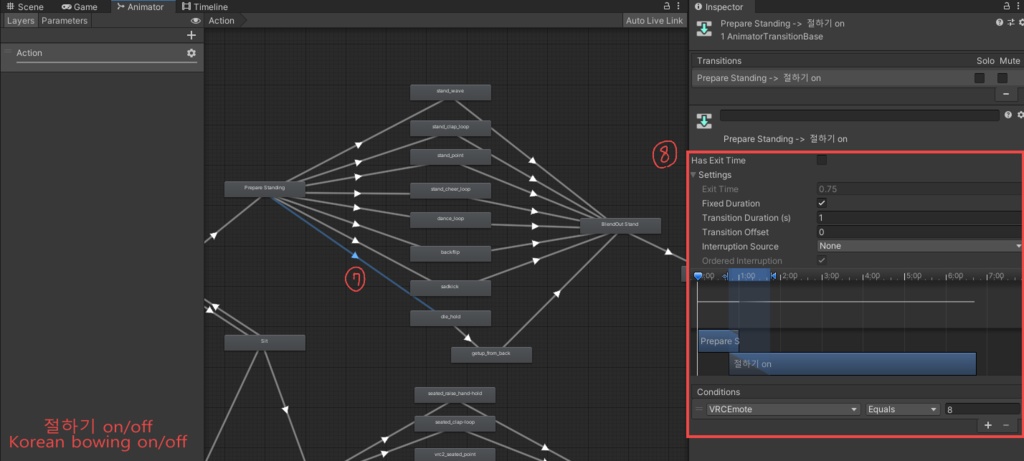The width and height of the screenshot is (1024, 461).
Task: Remove a condition with Conditions minus button
Action: (x=1006, y=425)
